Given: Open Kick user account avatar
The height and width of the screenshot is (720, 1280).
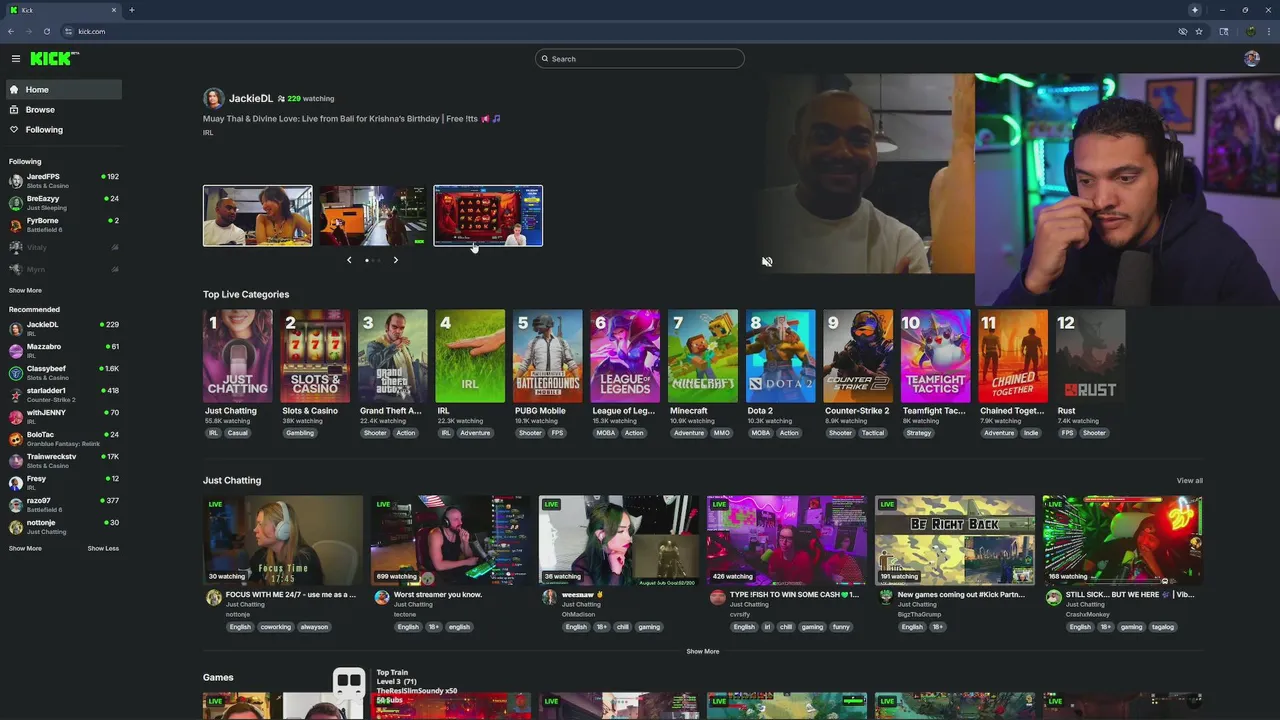Looking at the screenshot, I should pyautogui.click(x=1251, y=59).
